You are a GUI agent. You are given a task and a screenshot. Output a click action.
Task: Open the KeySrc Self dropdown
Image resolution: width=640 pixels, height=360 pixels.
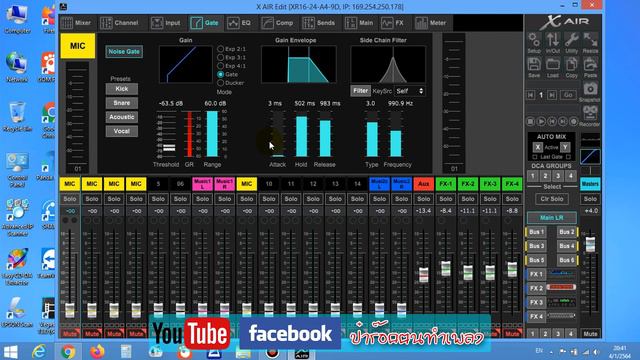[x=409, y=91]
